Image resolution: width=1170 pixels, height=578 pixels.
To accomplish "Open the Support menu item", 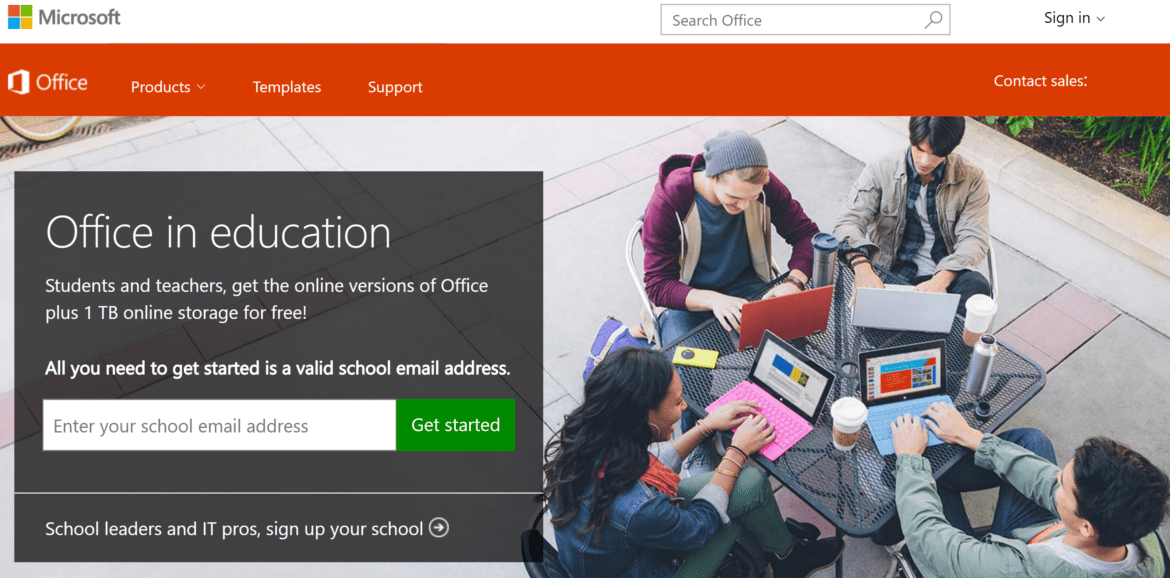I will pyautogui.click(x=395, y=87).
